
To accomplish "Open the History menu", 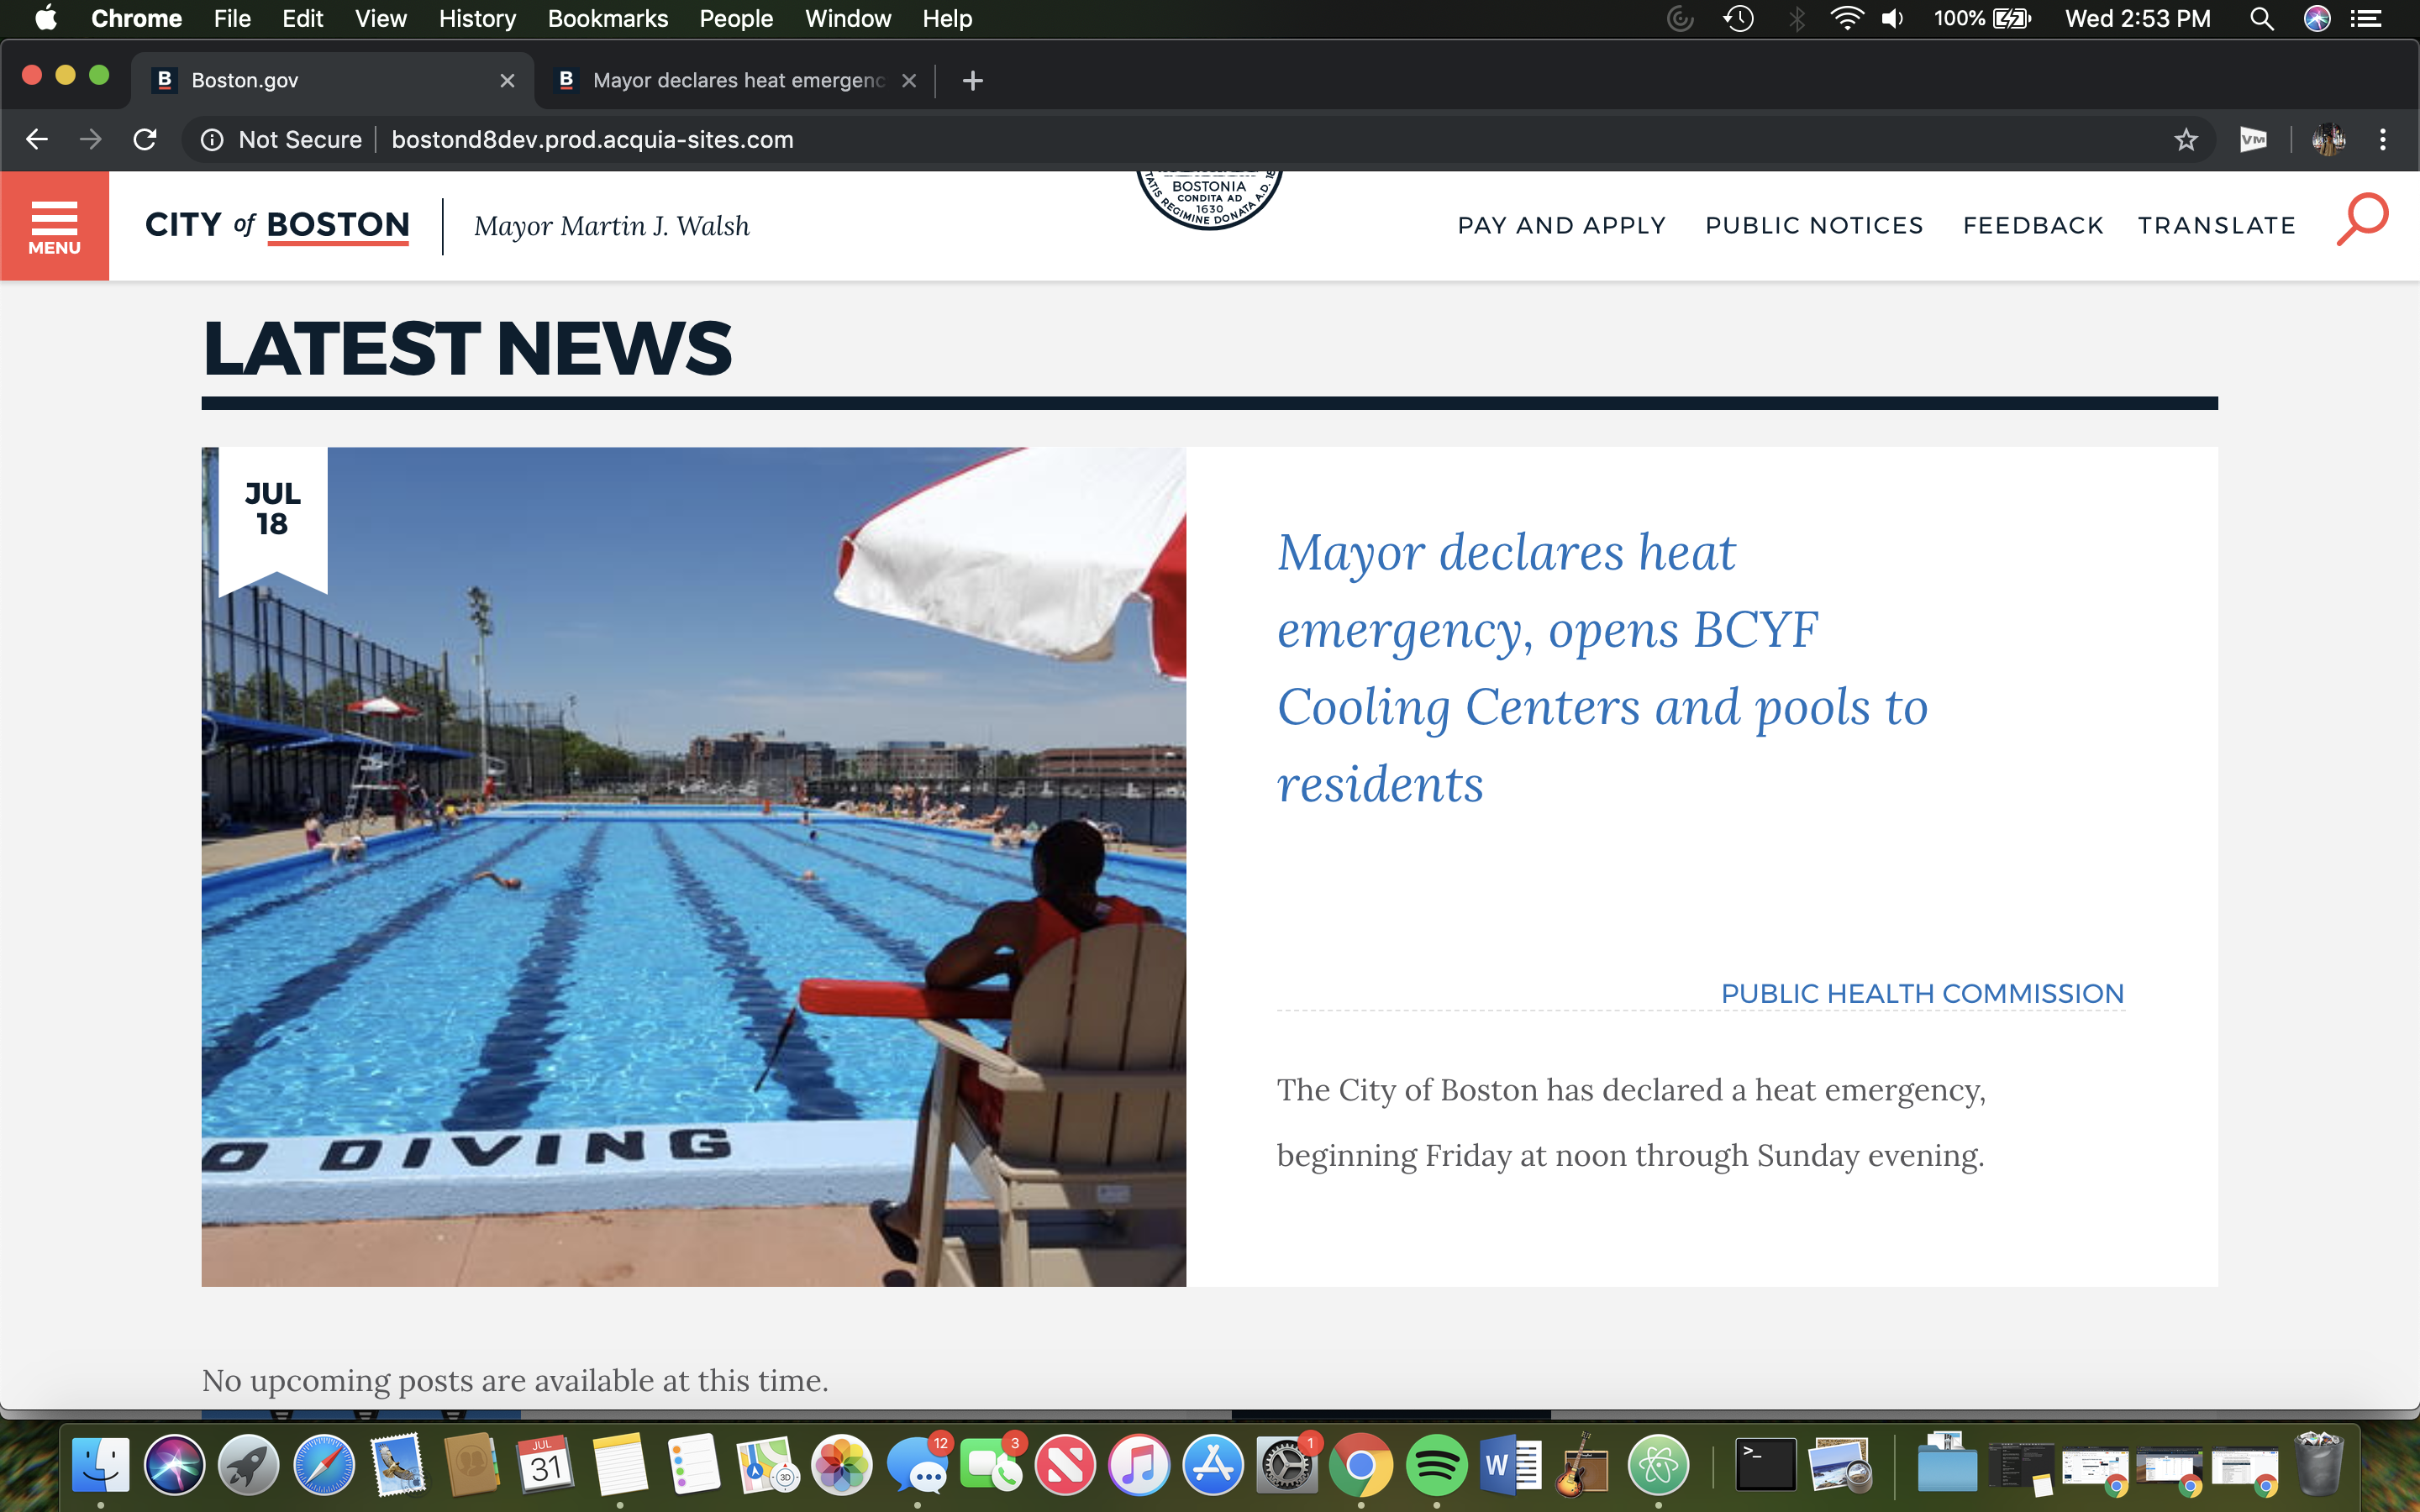I will pos(477,19).
